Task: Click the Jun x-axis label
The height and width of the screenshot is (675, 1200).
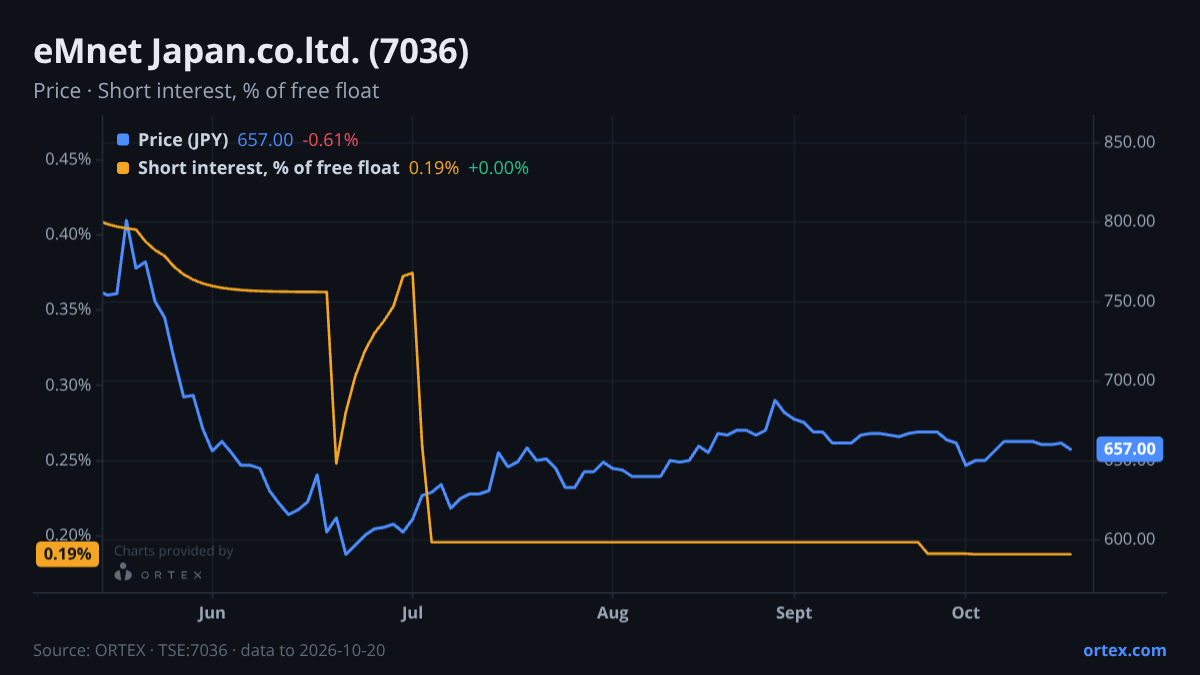Action: (212, 613)
